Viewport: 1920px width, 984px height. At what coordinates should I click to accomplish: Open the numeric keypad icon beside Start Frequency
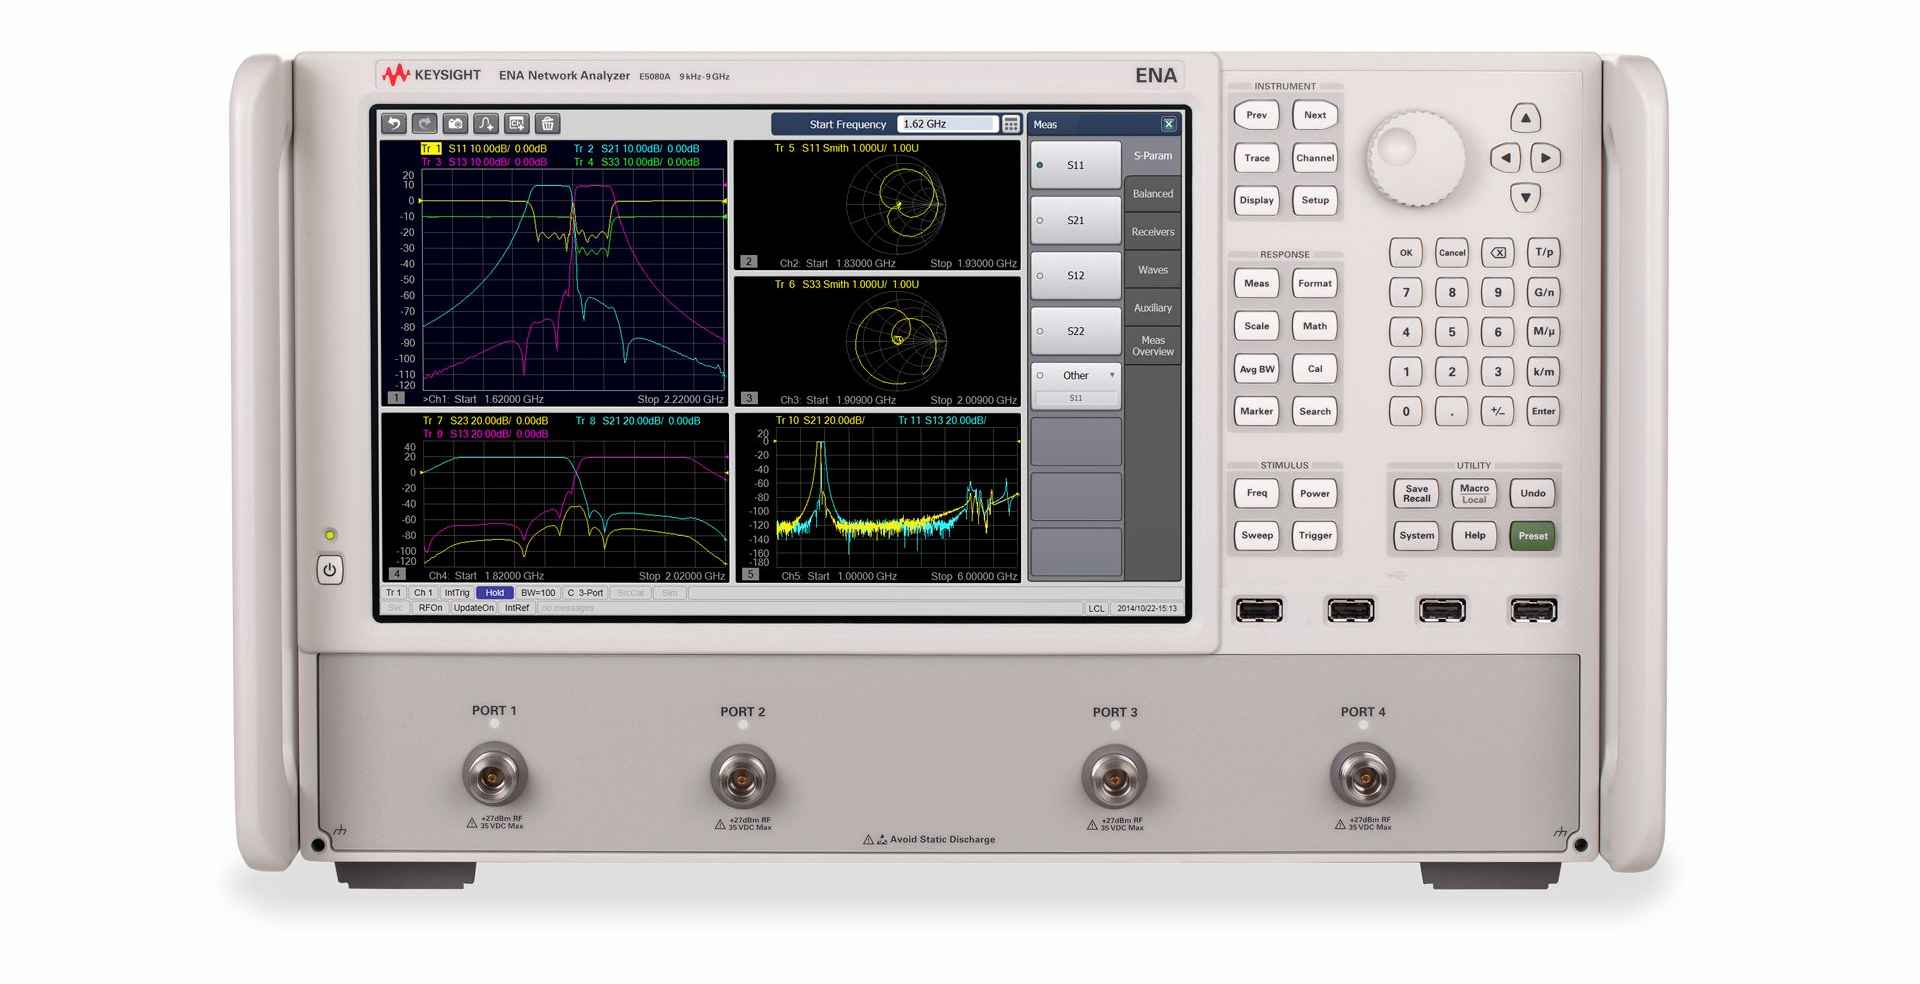(1011, 124)
